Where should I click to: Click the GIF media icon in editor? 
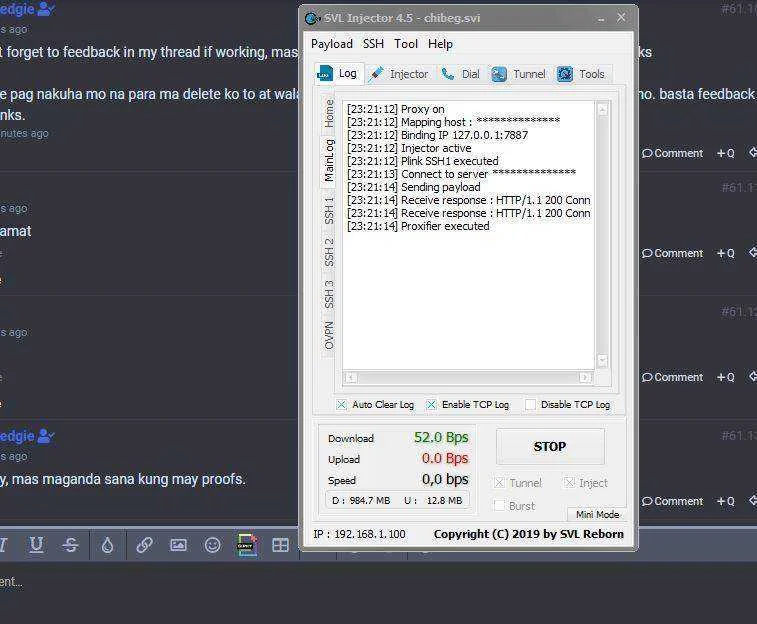247,545
